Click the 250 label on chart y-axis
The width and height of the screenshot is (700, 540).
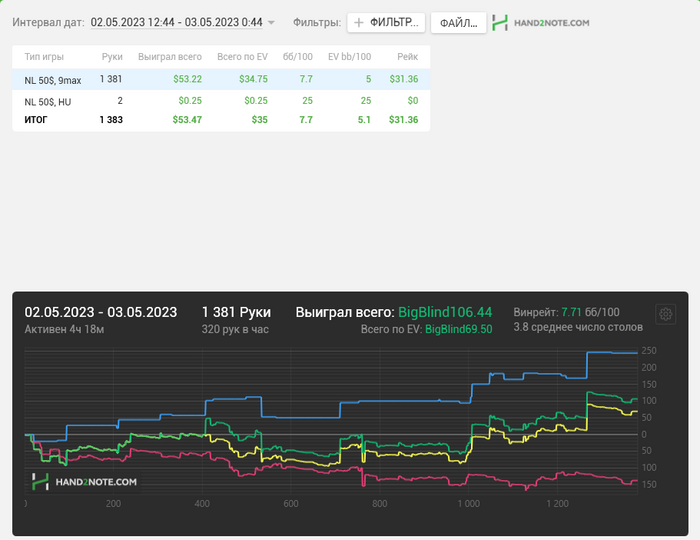(x=649, y=351)
